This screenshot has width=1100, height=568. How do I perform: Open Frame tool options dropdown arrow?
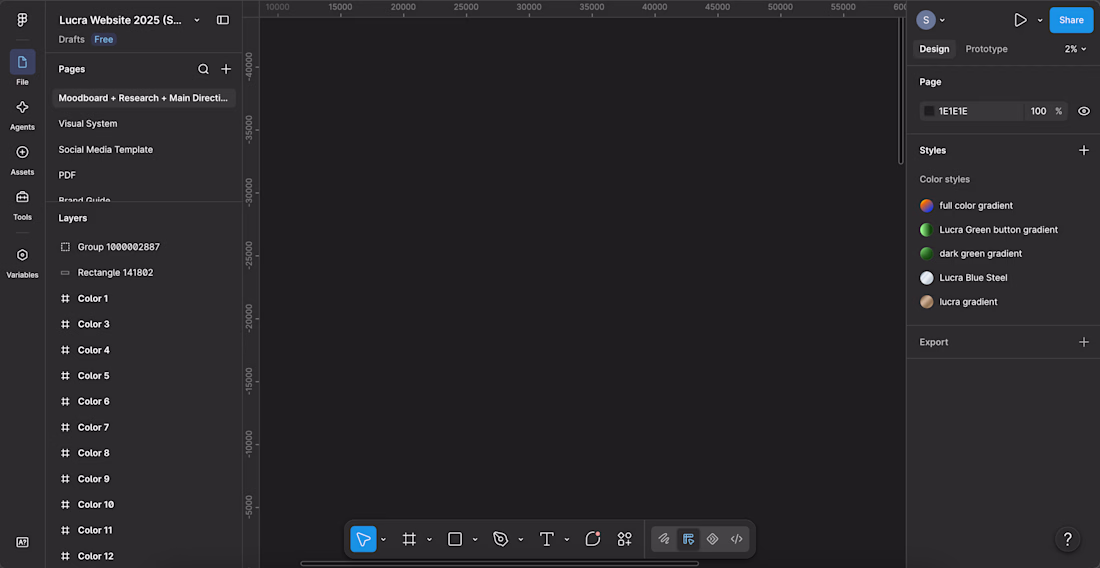pyautogui.click(x=429, y=539)
